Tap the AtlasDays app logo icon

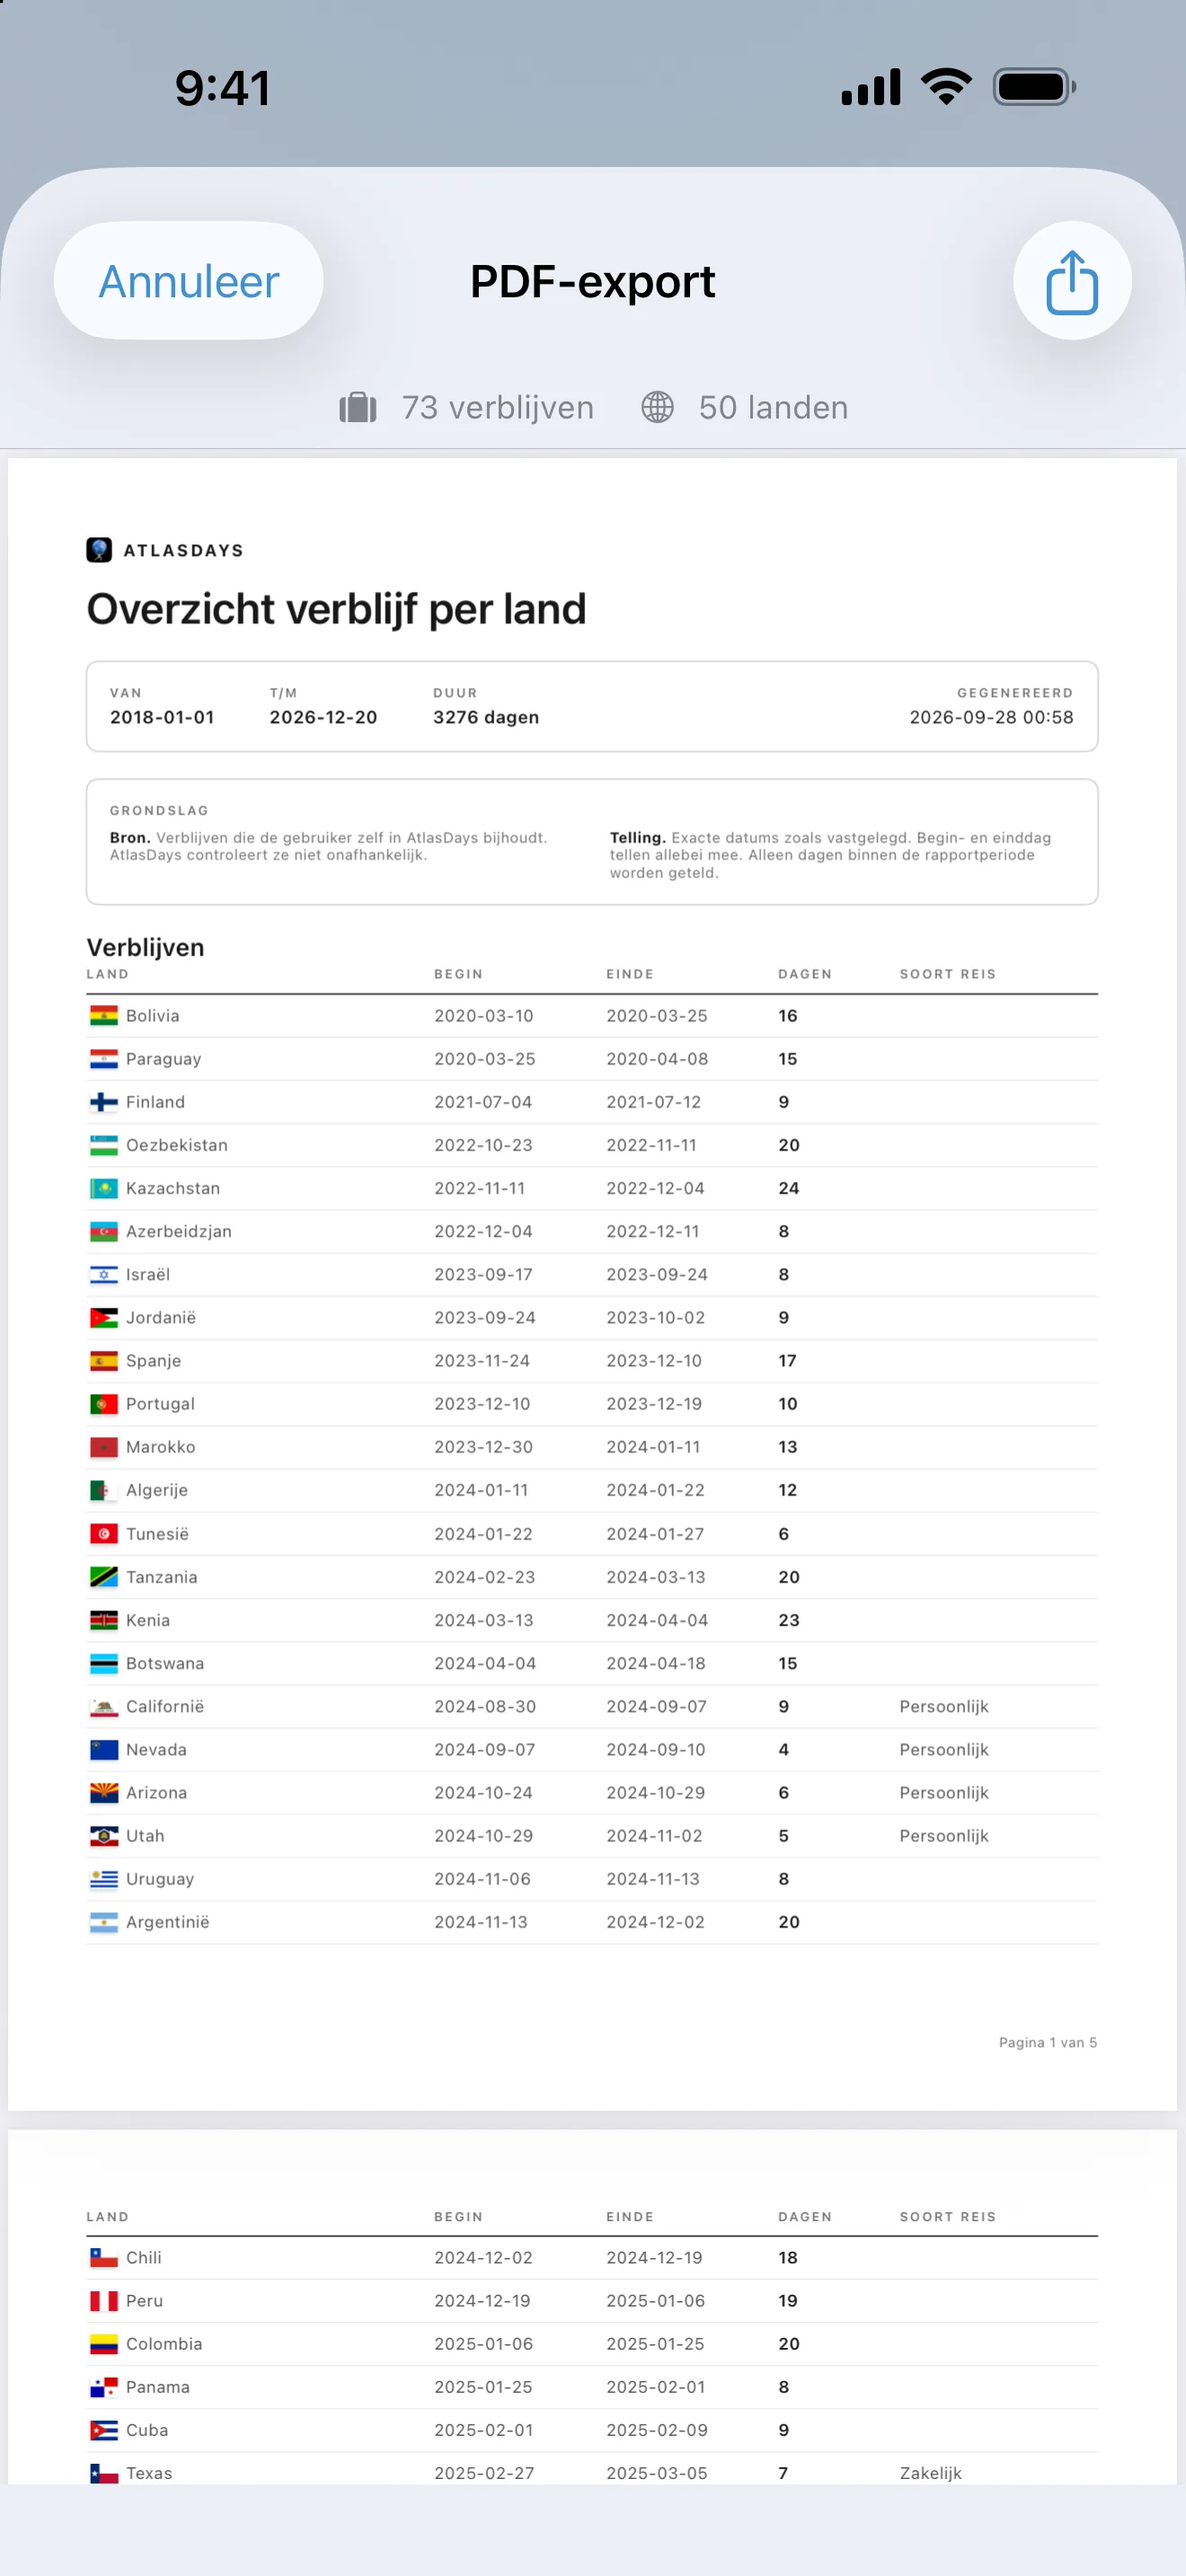click(x=99, y=550)
